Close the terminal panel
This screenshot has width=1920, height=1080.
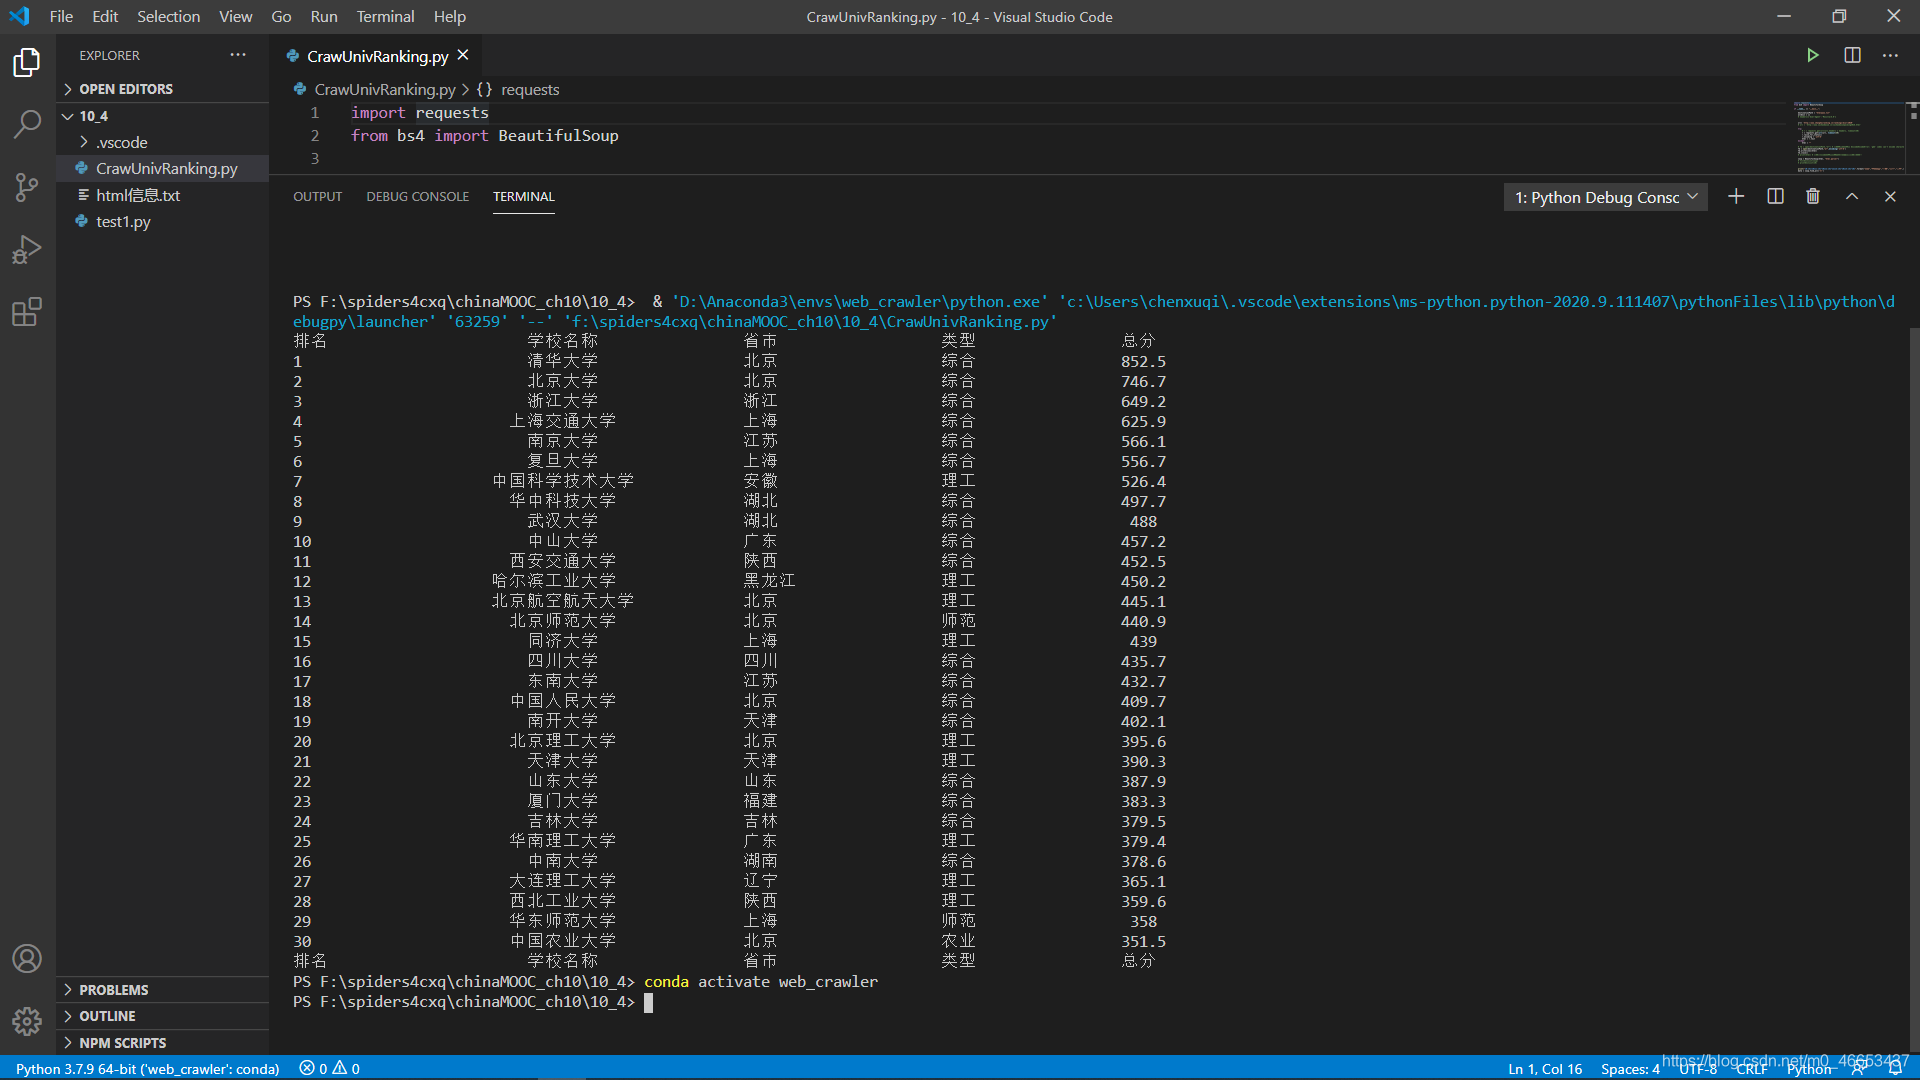pyautogui.click(x=1890, y=197)
